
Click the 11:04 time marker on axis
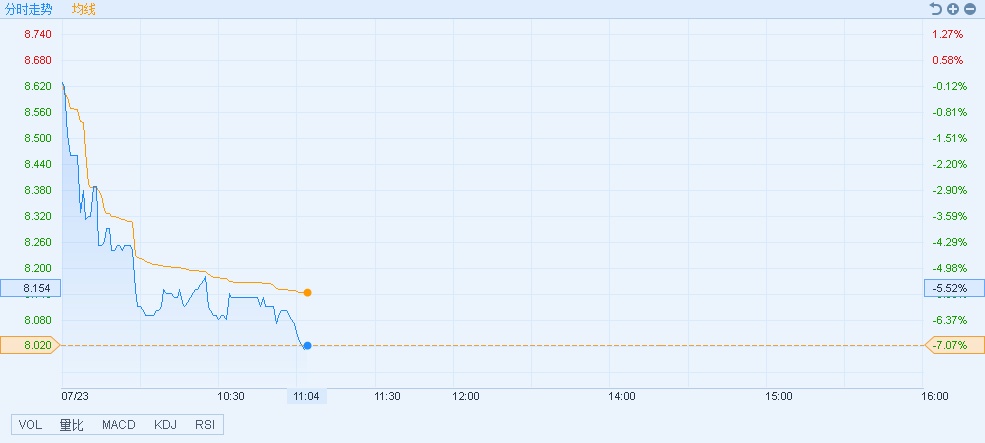click(x=307, y=397)
